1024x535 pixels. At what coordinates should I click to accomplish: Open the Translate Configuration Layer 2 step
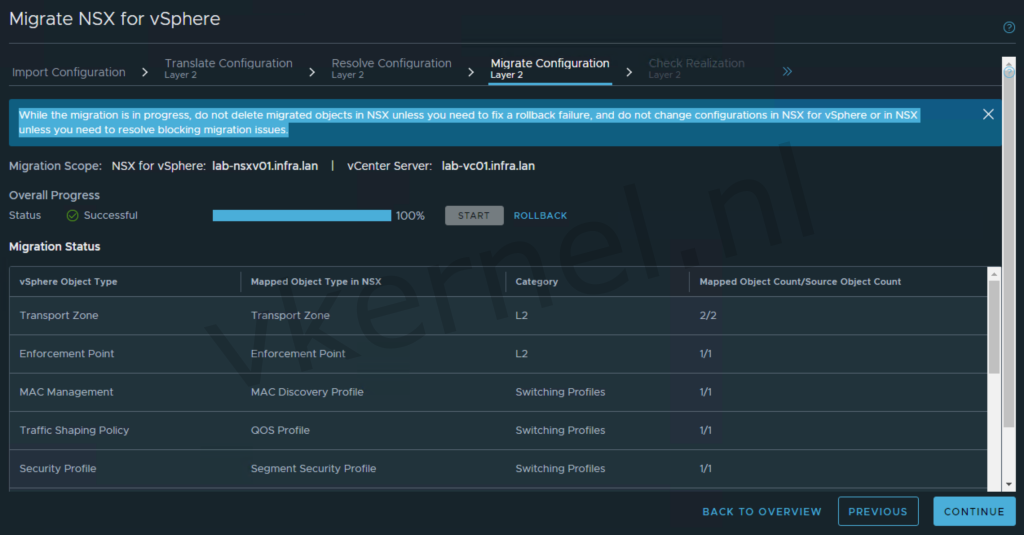tap(229, 68)
